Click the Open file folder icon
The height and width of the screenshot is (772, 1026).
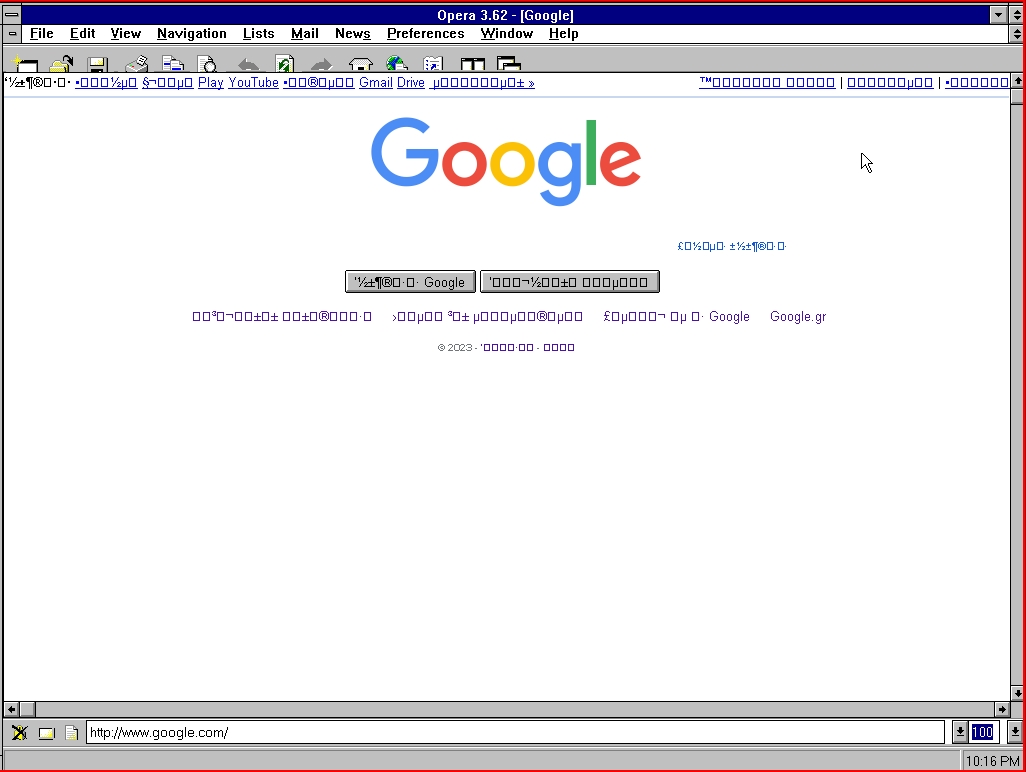pyautogui.click(x=62, y=63)
